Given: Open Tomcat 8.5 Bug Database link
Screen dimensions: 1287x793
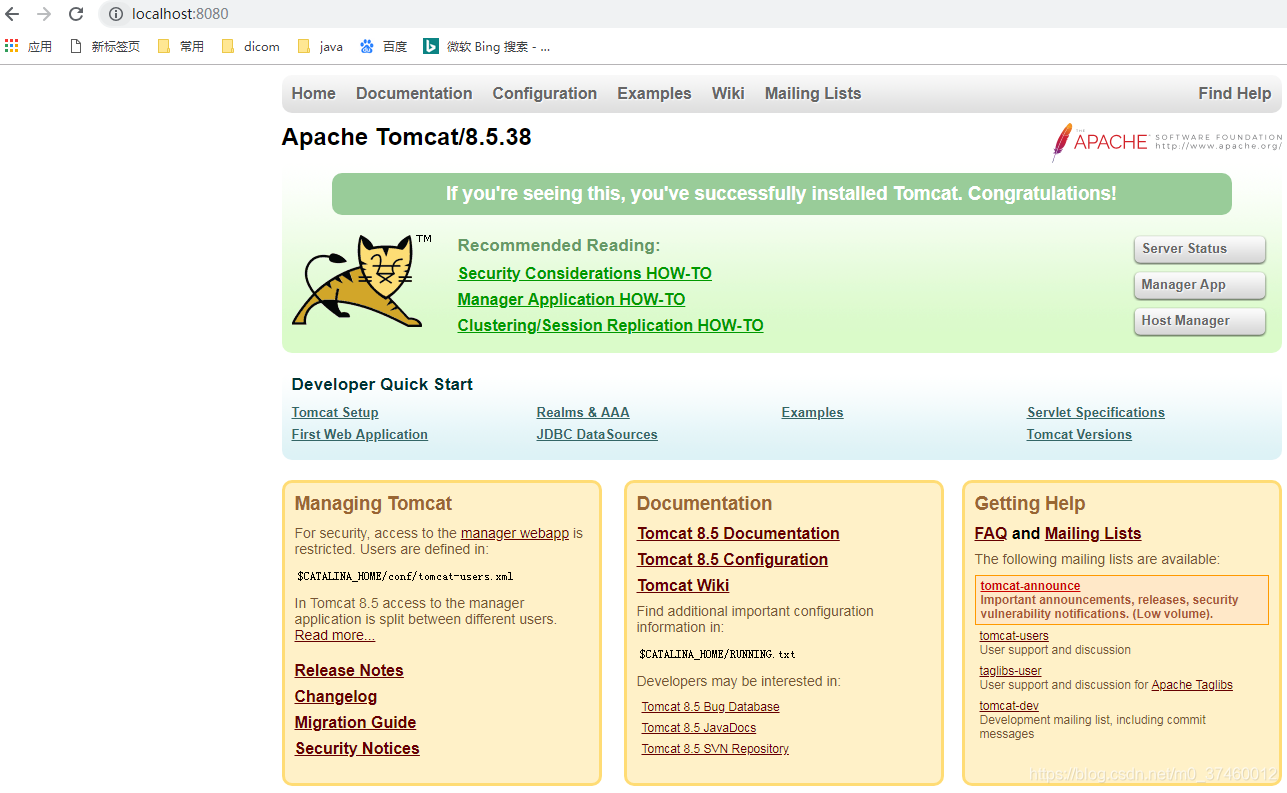Looking at the screenshot, I should coord(710,707).
